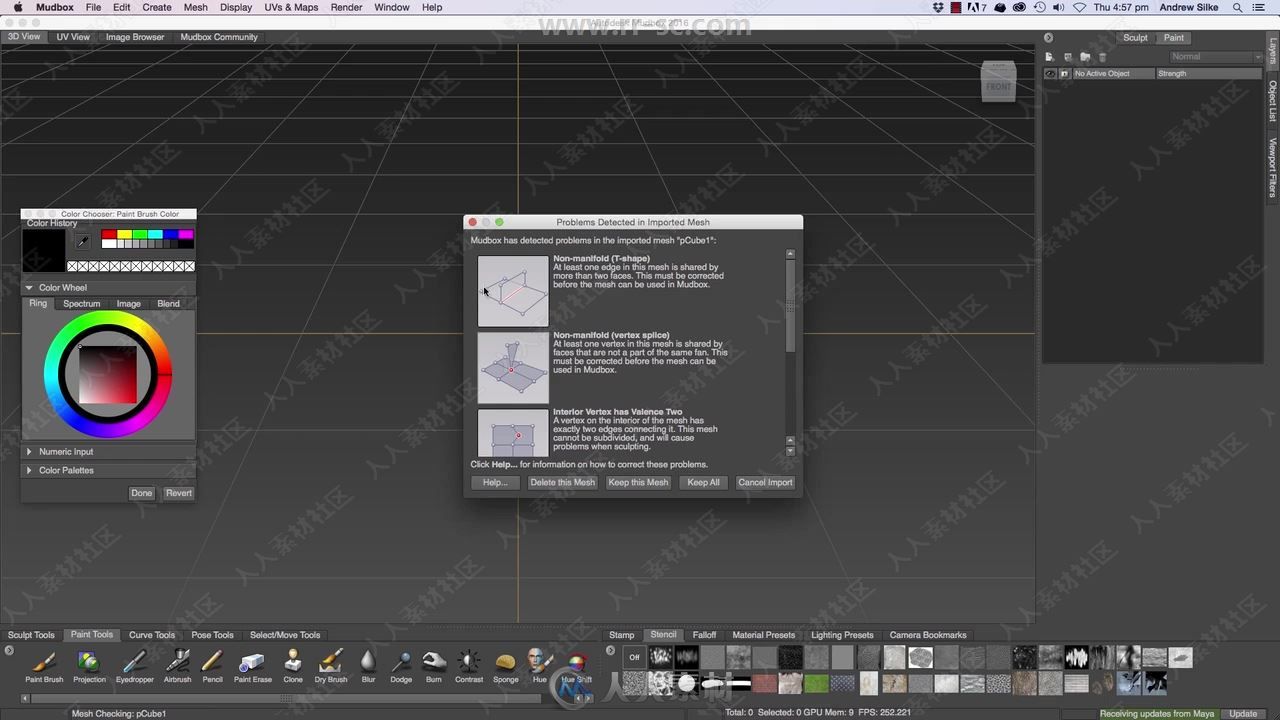Image resolution: width=1280 pixels, height=720 pixels.
Task: Toggle layer visibility eye icon
Action: (1050, 74)
